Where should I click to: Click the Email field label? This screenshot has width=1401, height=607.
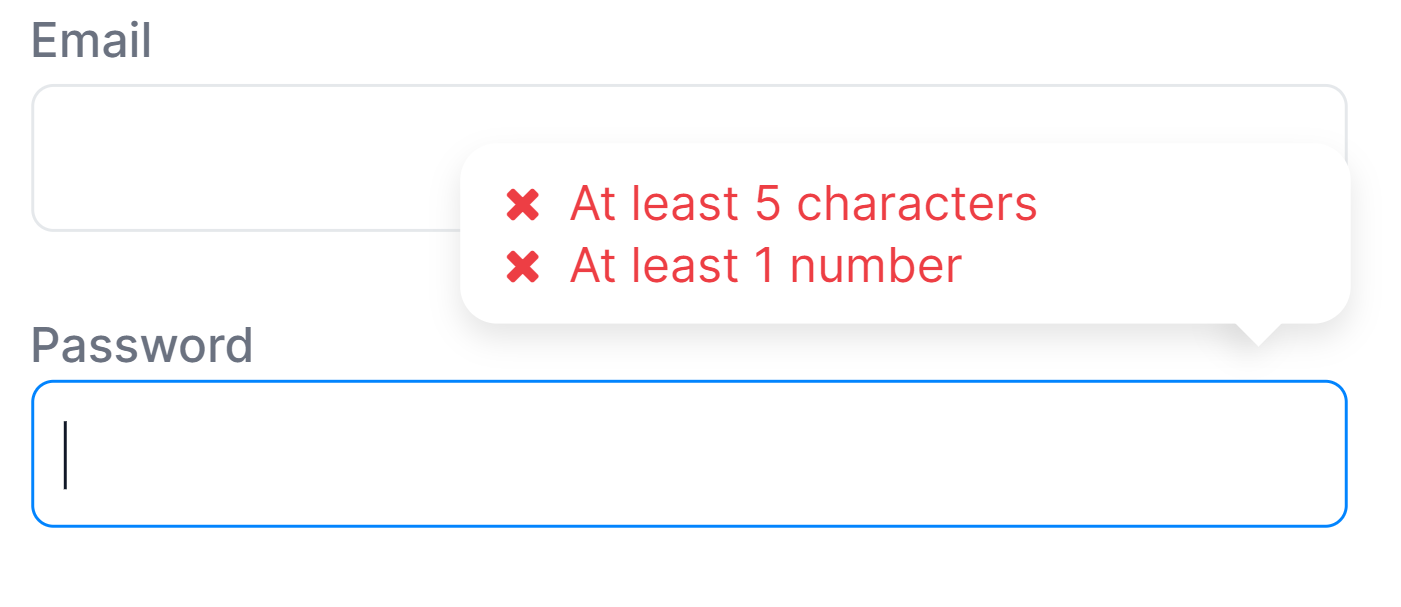coord(91,42)
